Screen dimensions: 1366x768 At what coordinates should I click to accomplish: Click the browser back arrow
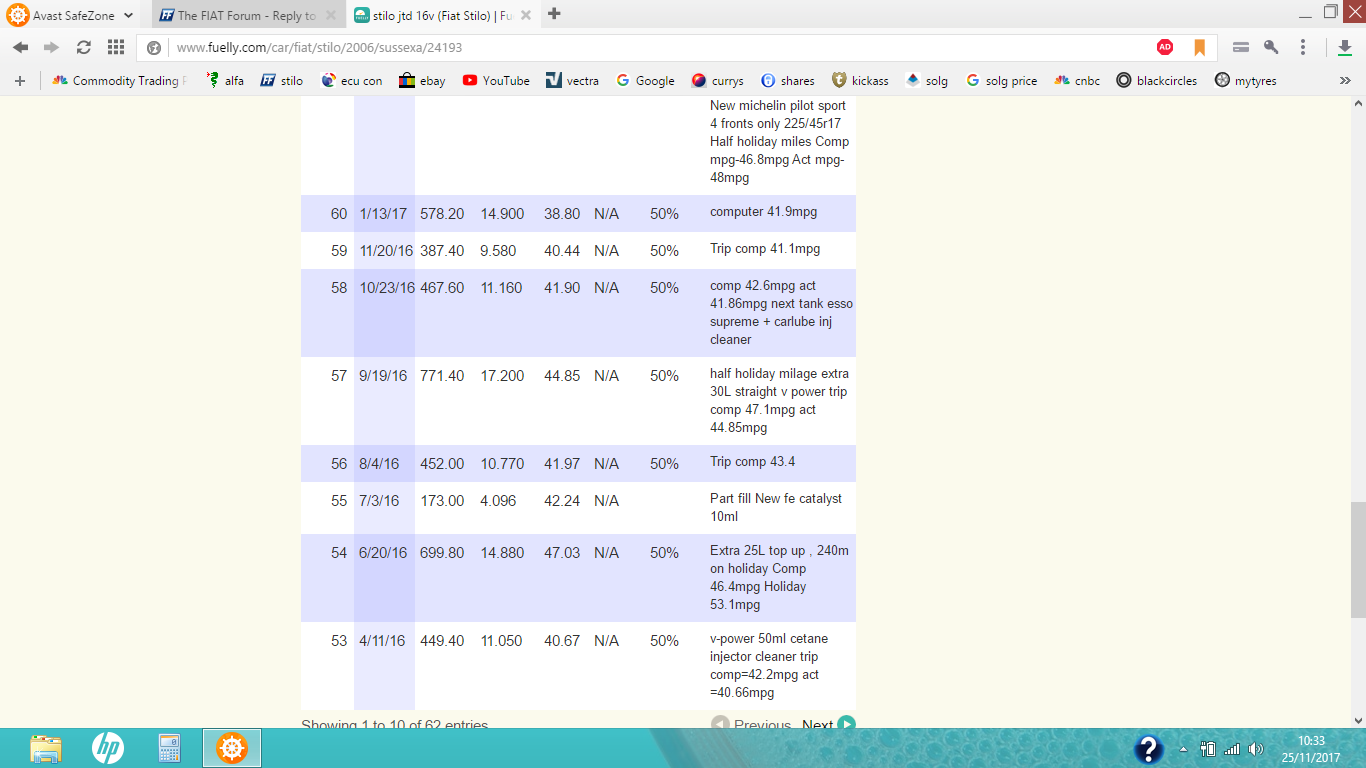(21, 47)
